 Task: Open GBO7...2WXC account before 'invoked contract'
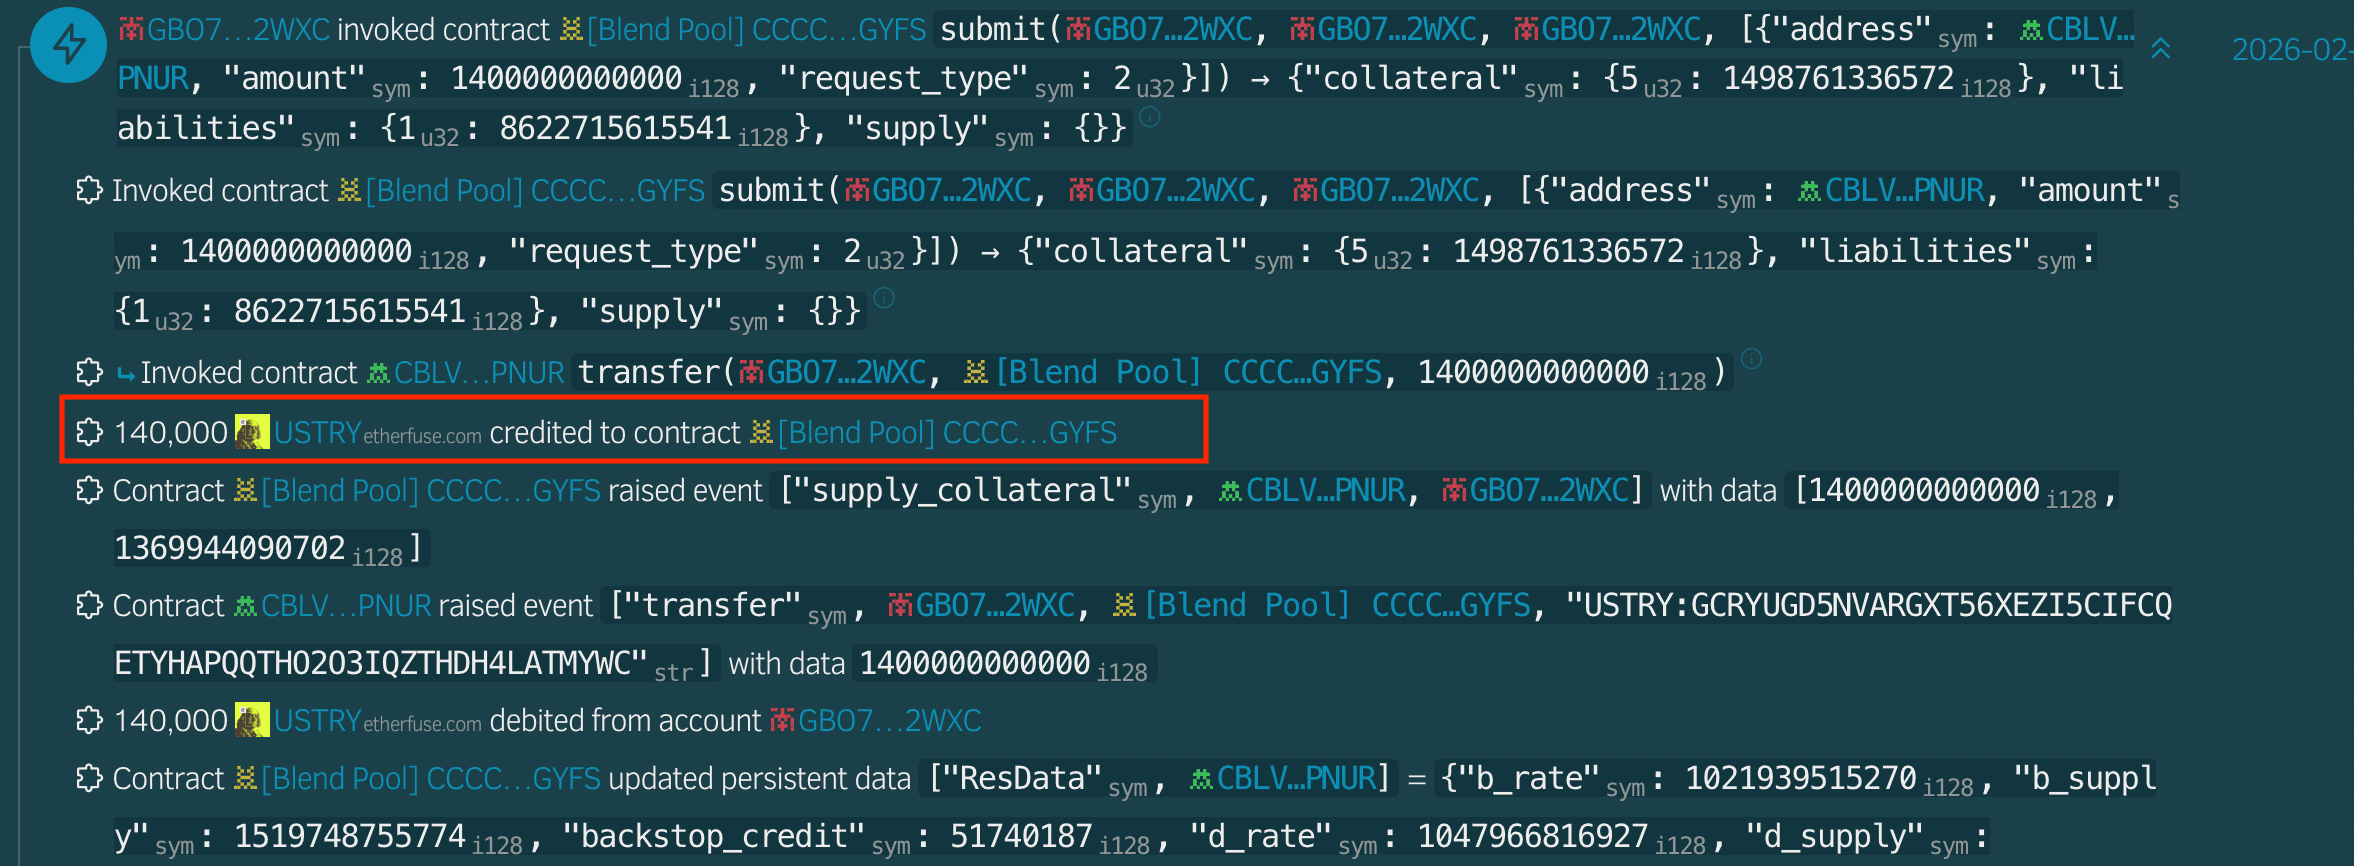click(224, 30)
